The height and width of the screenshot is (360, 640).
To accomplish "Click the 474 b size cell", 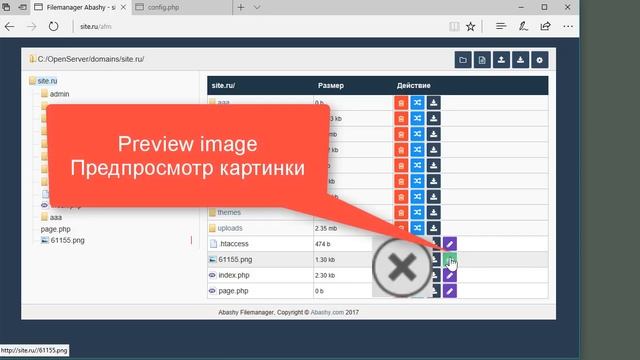I will [322, 244].
